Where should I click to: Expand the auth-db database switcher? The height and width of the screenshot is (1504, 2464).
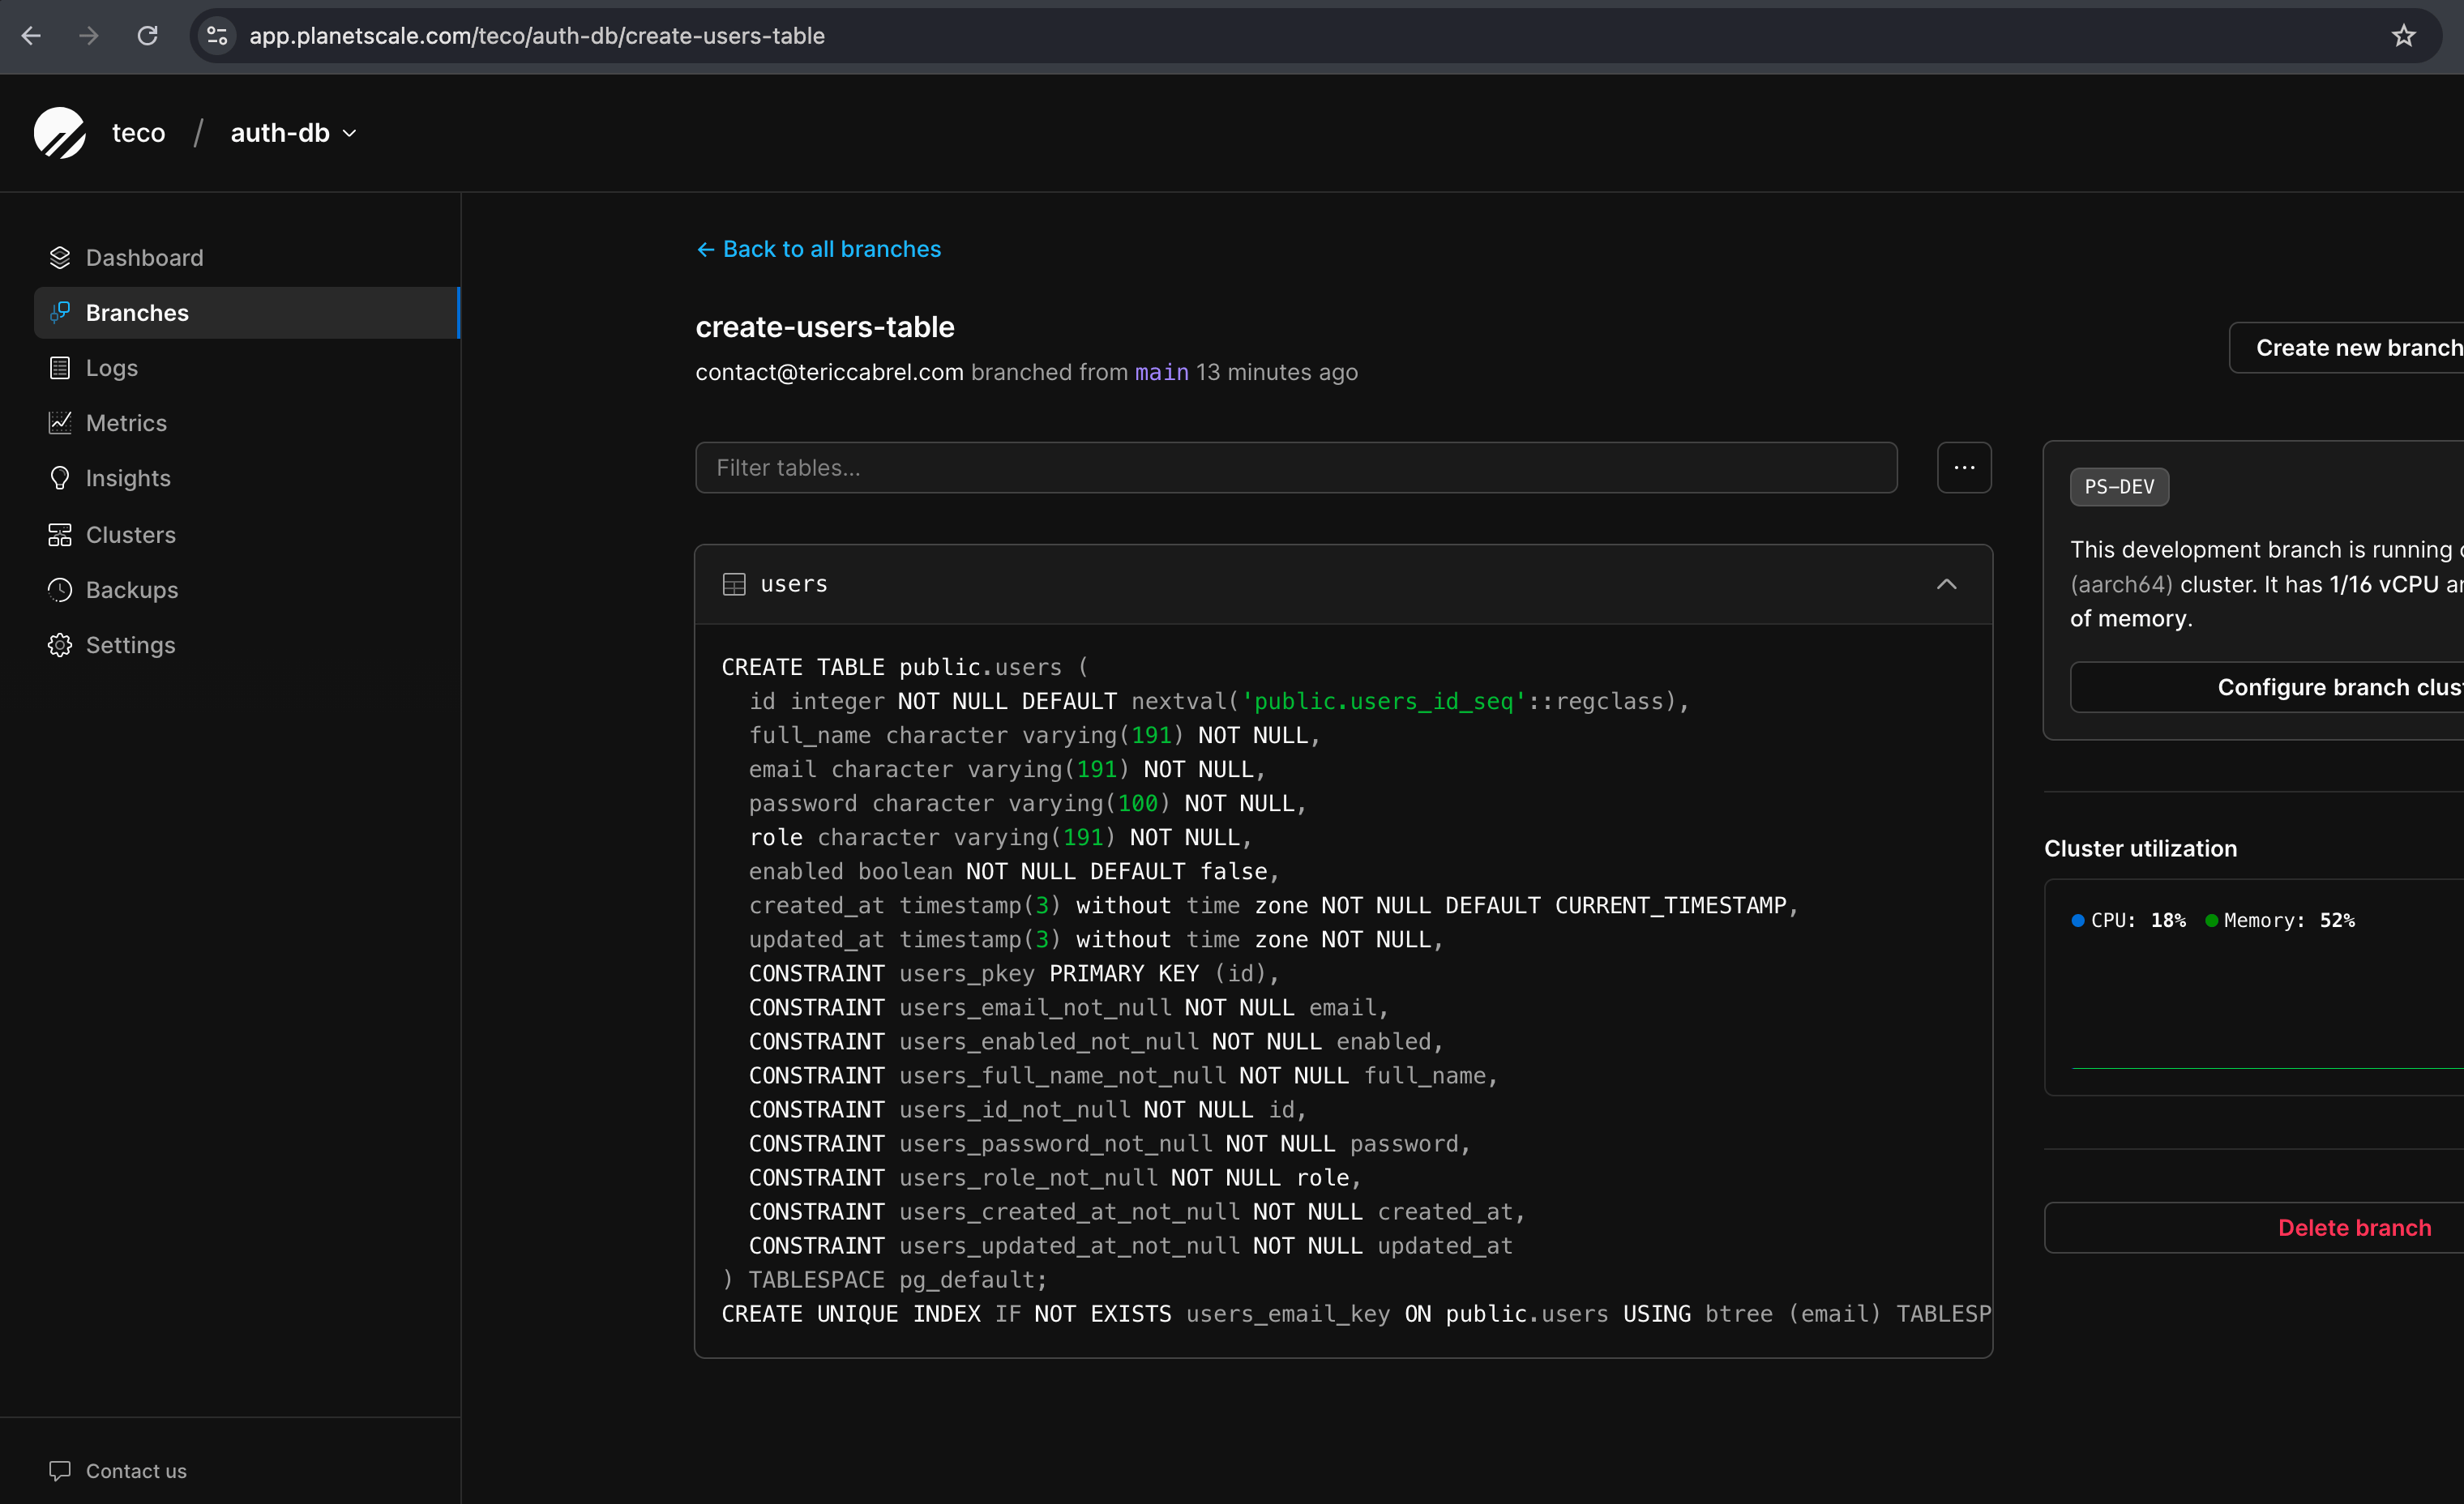pyautogui.click(x=292, y=132)
